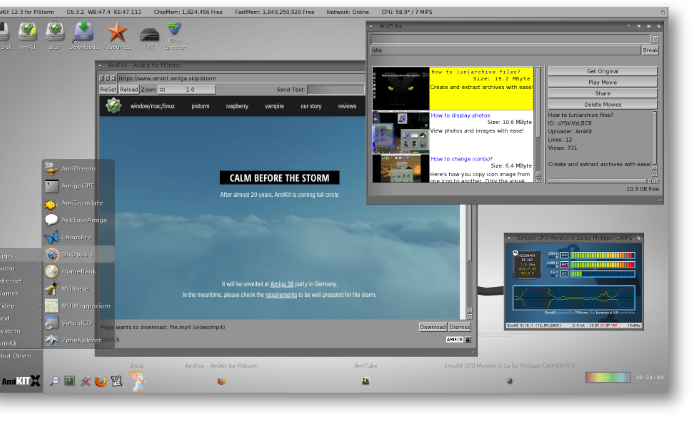Launch HomeBank from the Apps menu
The width and height of the screenshot is (696, 422).
[78, 272]
